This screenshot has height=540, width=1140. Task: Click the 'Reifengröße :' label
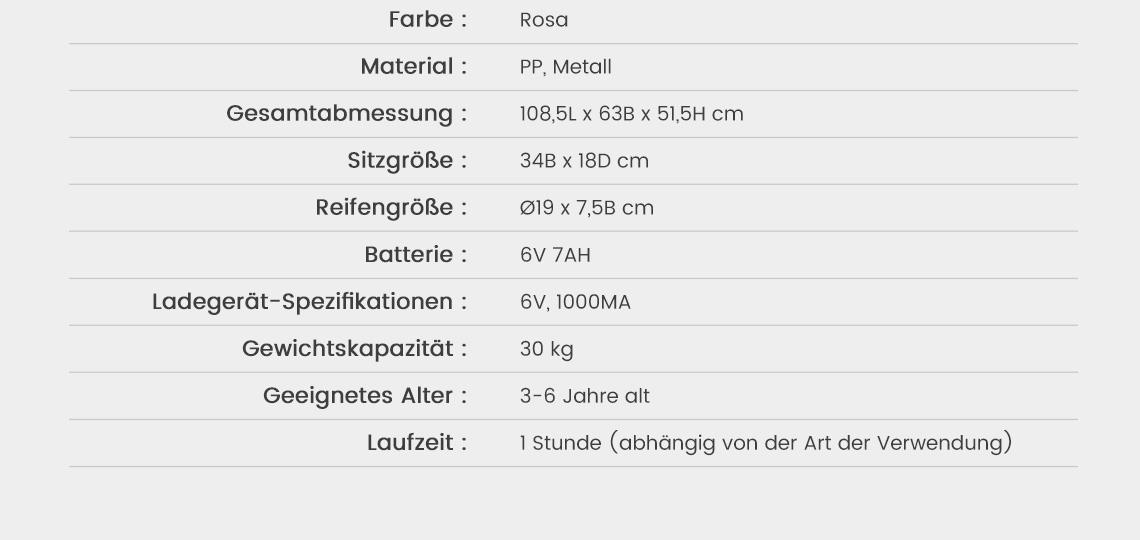tap(391, 208)
